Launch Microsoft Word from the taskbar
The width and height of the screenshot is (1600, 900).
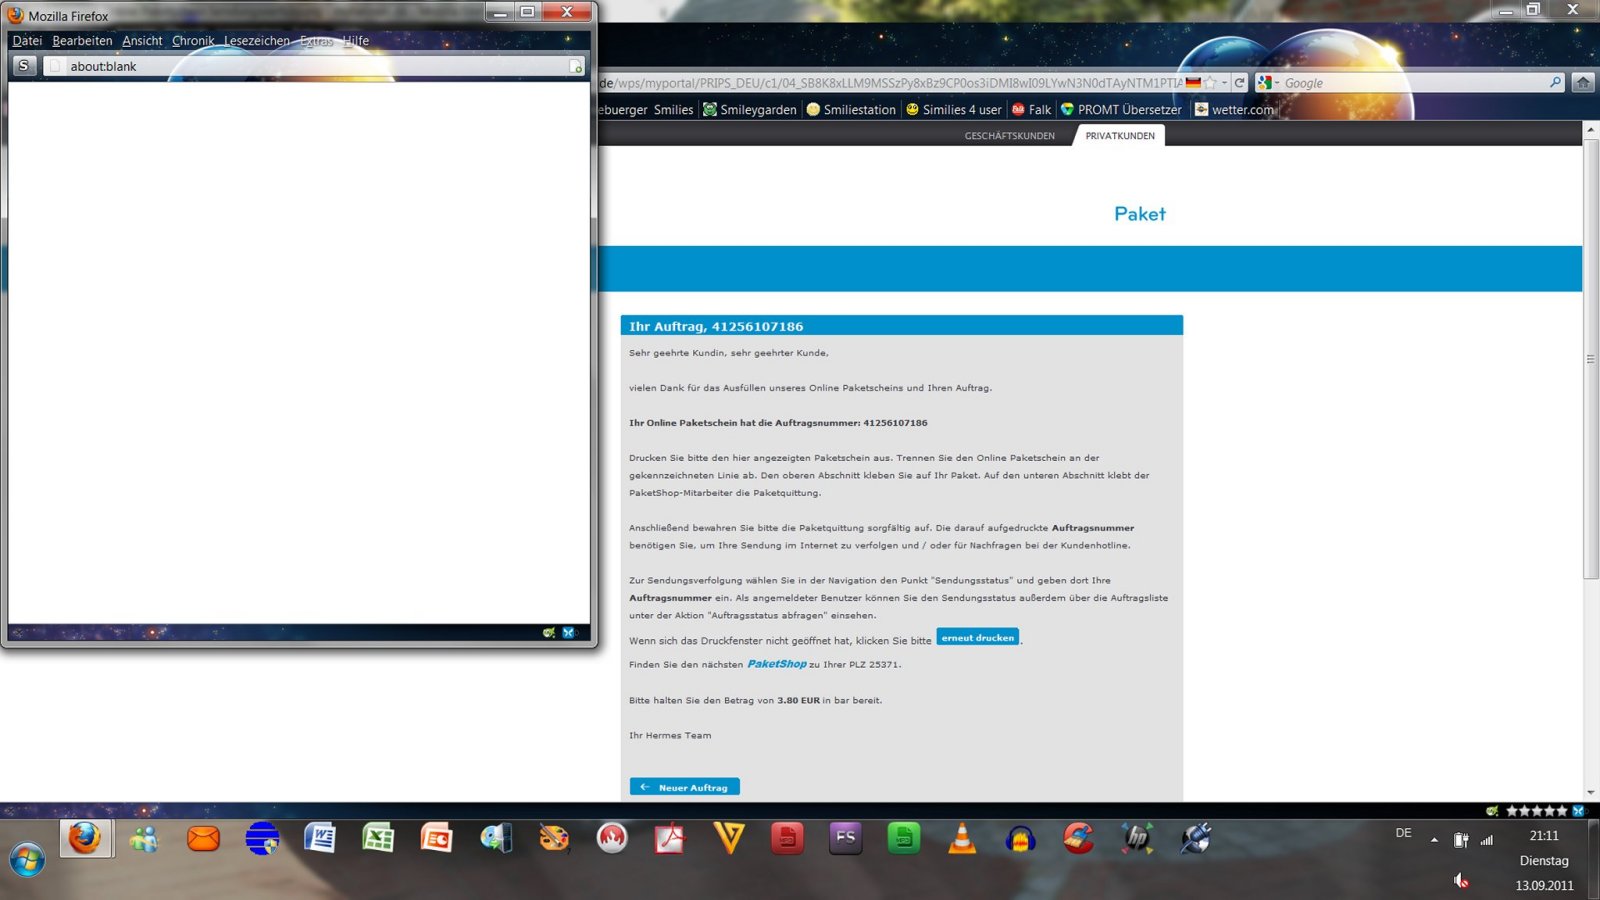coord(320,838)
